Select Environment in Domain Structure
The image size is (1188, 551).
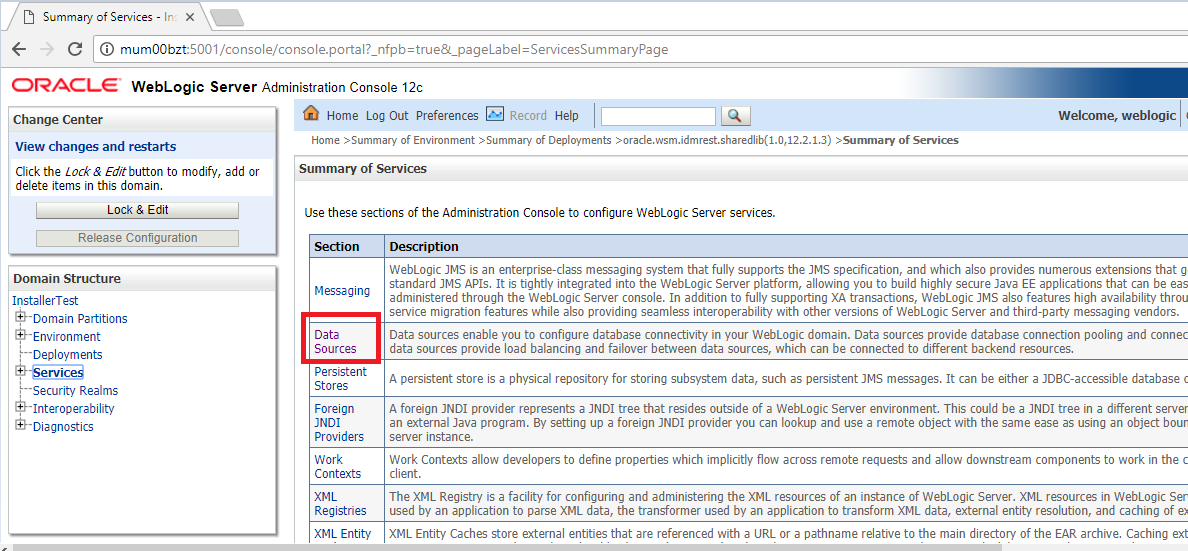[67, 337]
